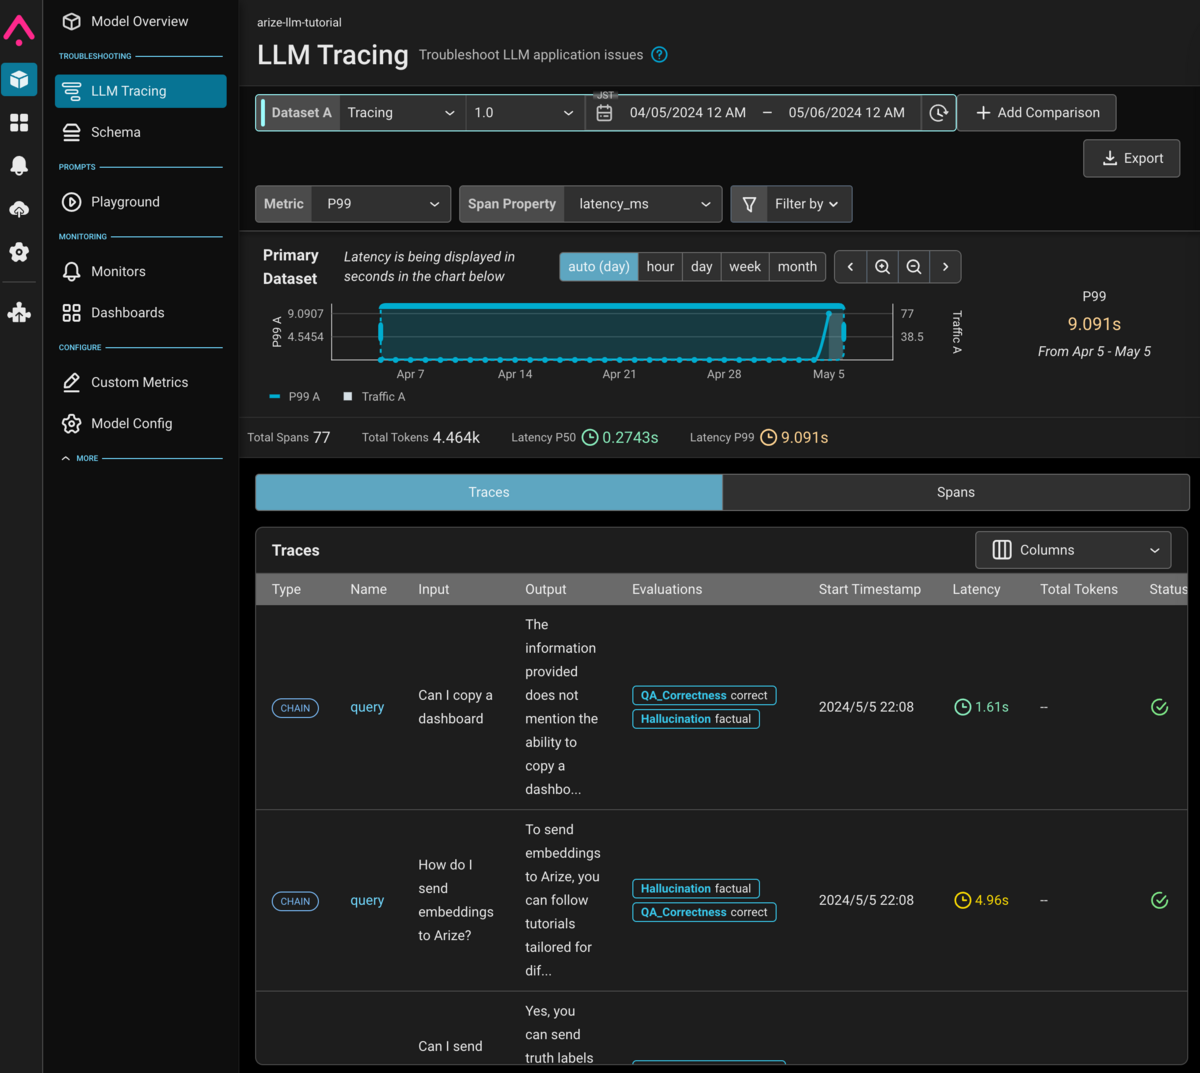The image size is (1200, 1073).
Task: Click the left handle of chart range
Action: [381, 332]
